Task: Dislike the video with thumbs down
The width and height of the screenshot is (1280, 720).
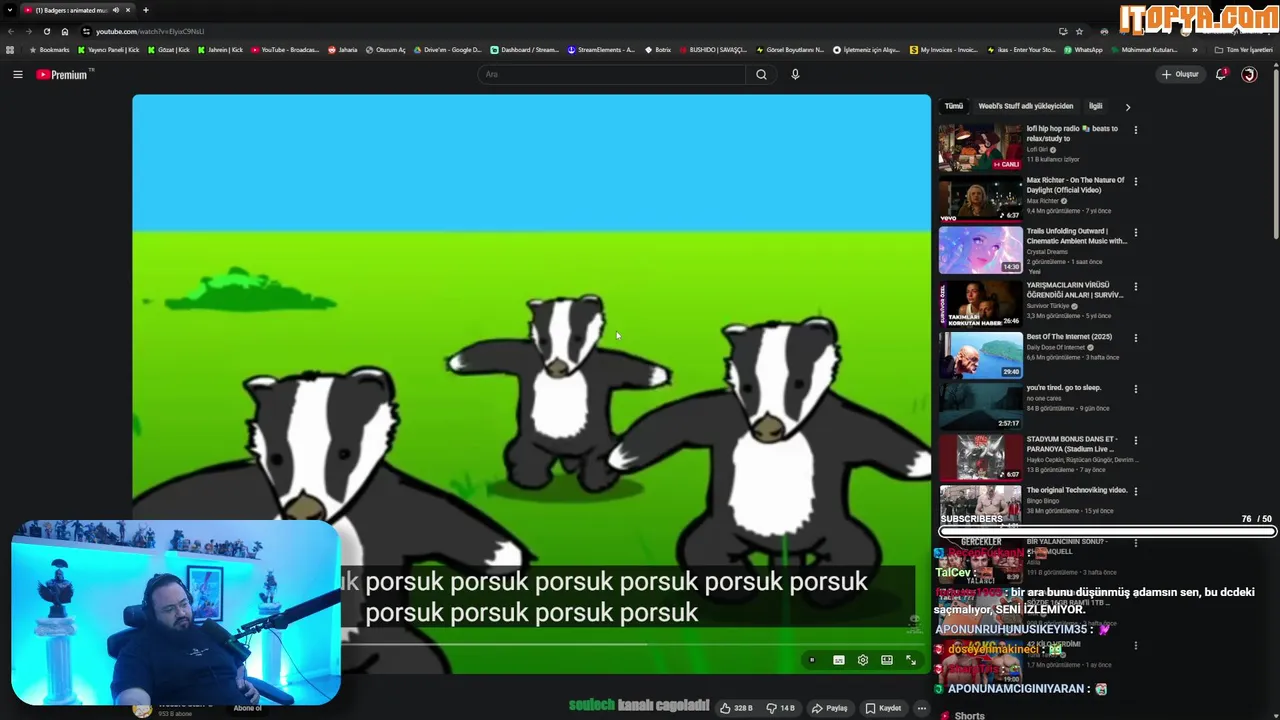Action: tap(780, 708)
